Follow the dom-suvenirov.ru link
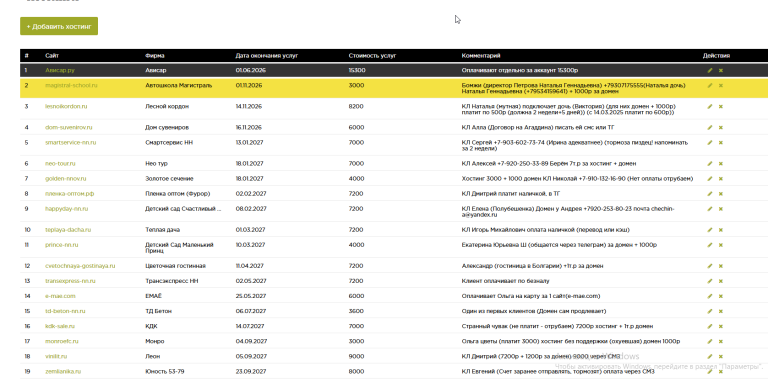The width and height of the screenshot is (768, 383). tap(69, 127)
